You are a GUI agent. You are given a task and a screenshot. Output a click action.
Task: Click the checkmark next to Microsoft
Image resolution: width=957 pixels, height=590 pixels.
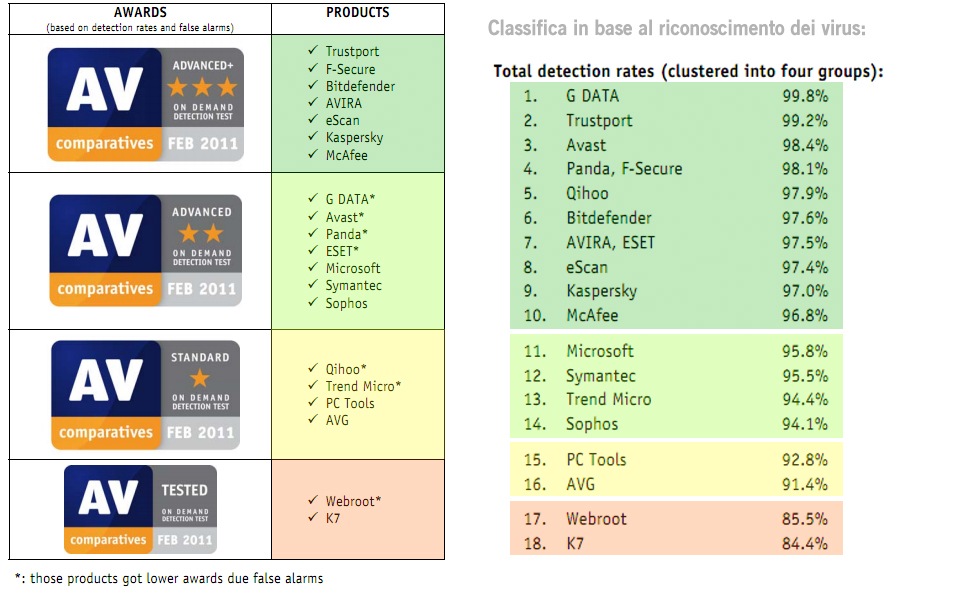point(314,268)
